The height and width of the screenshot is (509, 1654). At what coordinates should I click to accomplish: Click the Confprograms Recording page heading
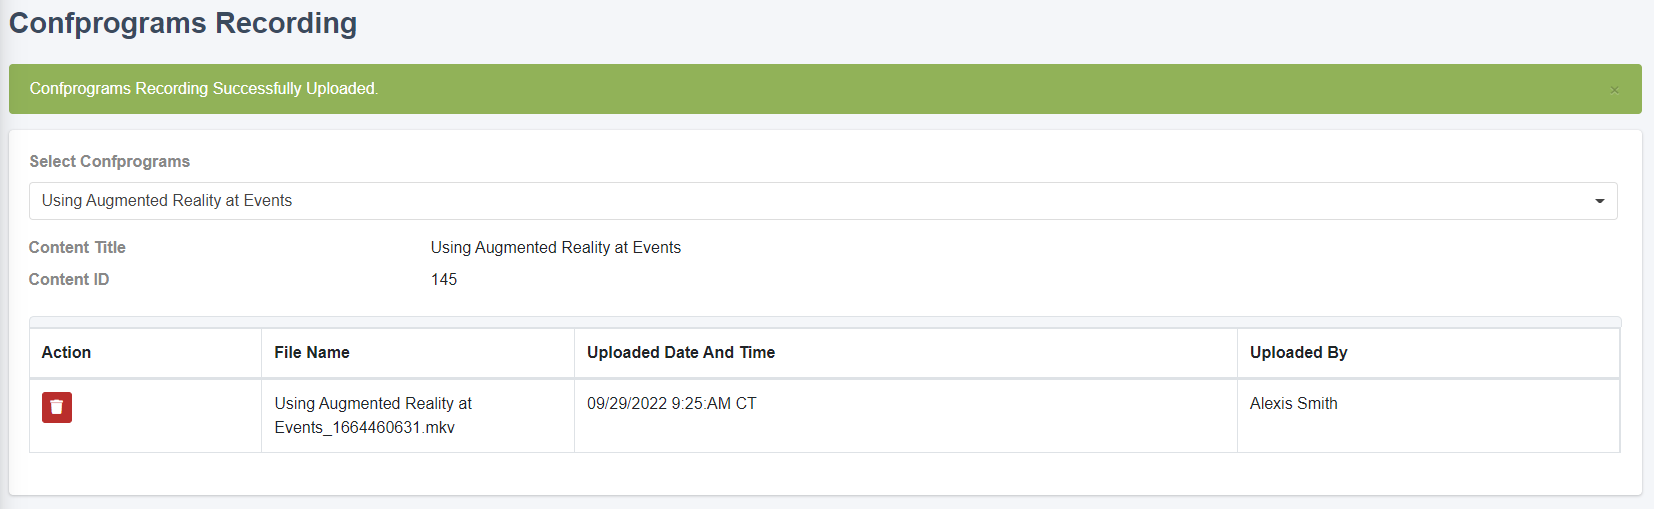[x=183, y=23]
